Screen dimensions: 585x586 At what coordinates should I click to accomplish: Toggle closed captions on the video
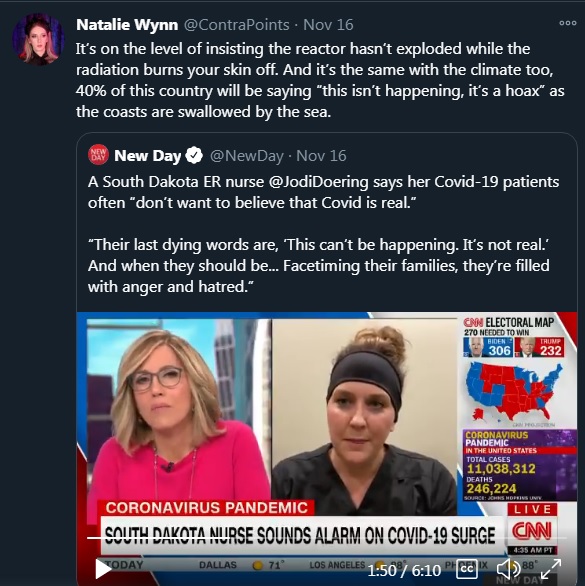[x=467, y=569]
